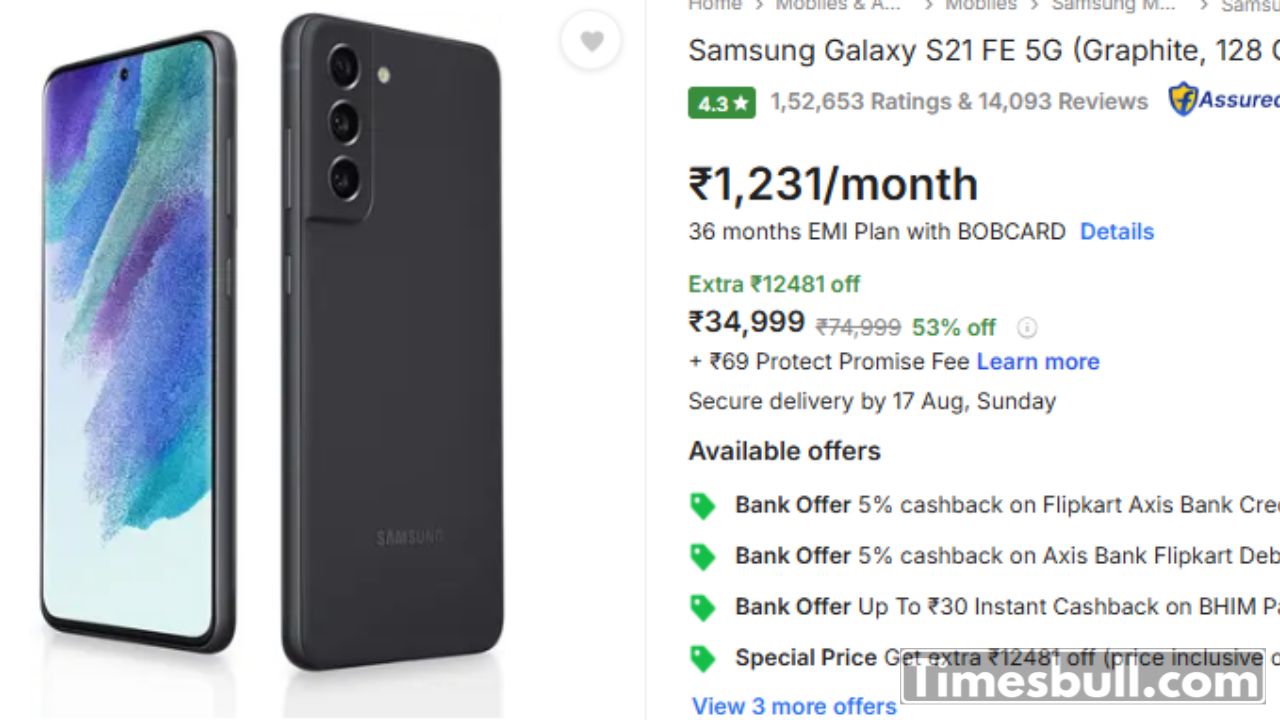This screenshot has height=720, width=1280.
Task: Add the phone to wishlist with heart icon
Action: click(x=592, y=41)
